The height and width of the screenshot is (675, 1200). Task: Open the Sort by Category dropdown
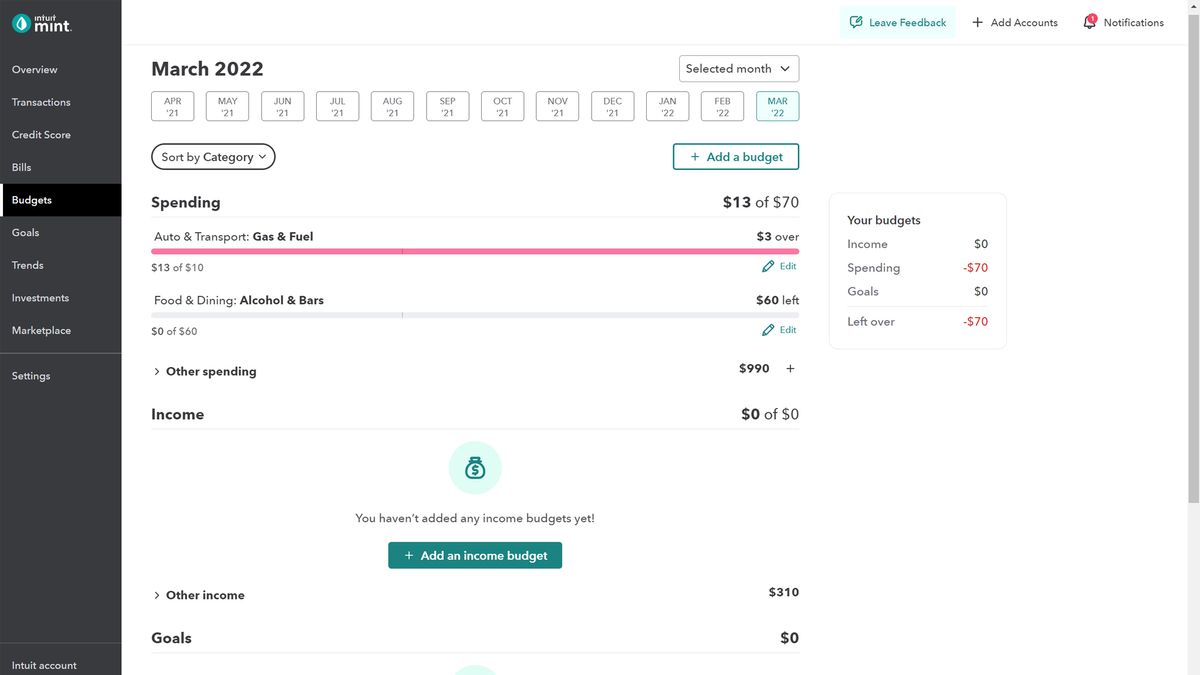click(x=212, y=156)
